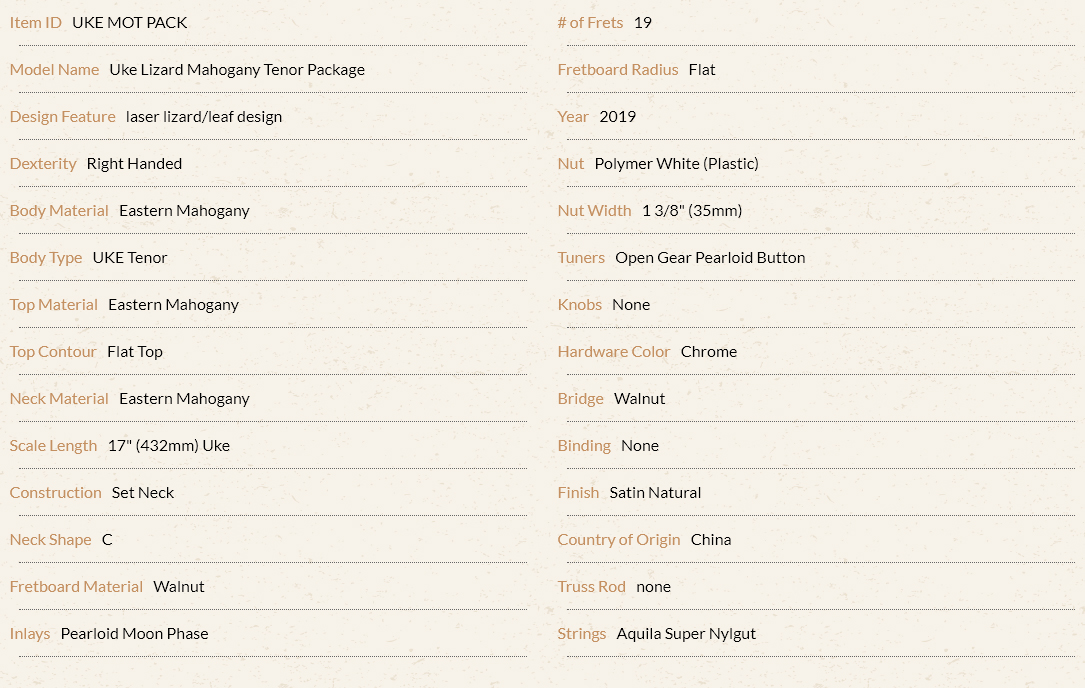Select the "Right Handed" value
The image size is (1085, 688).
134,164
